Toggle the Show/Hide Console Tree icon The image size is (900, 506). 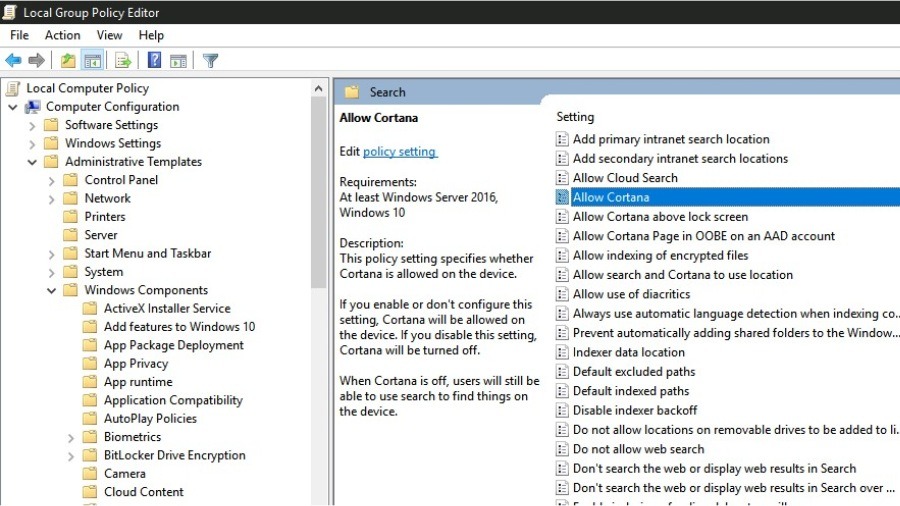pos(91,60)
